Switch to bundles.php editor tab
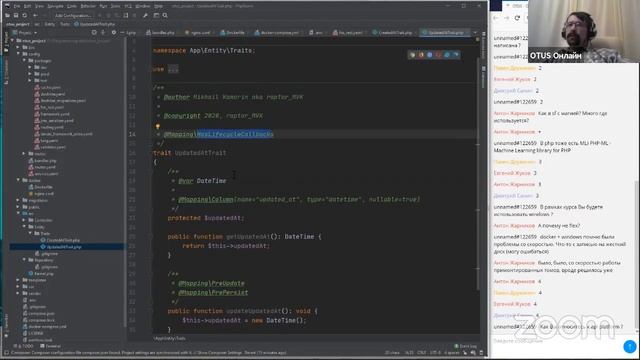The image size is (640, 360). [160, 33]
